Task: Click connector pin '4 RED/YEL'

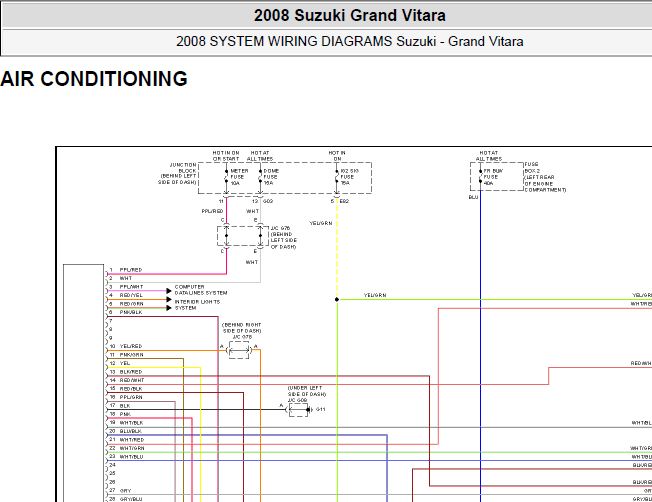Action: 126,295
